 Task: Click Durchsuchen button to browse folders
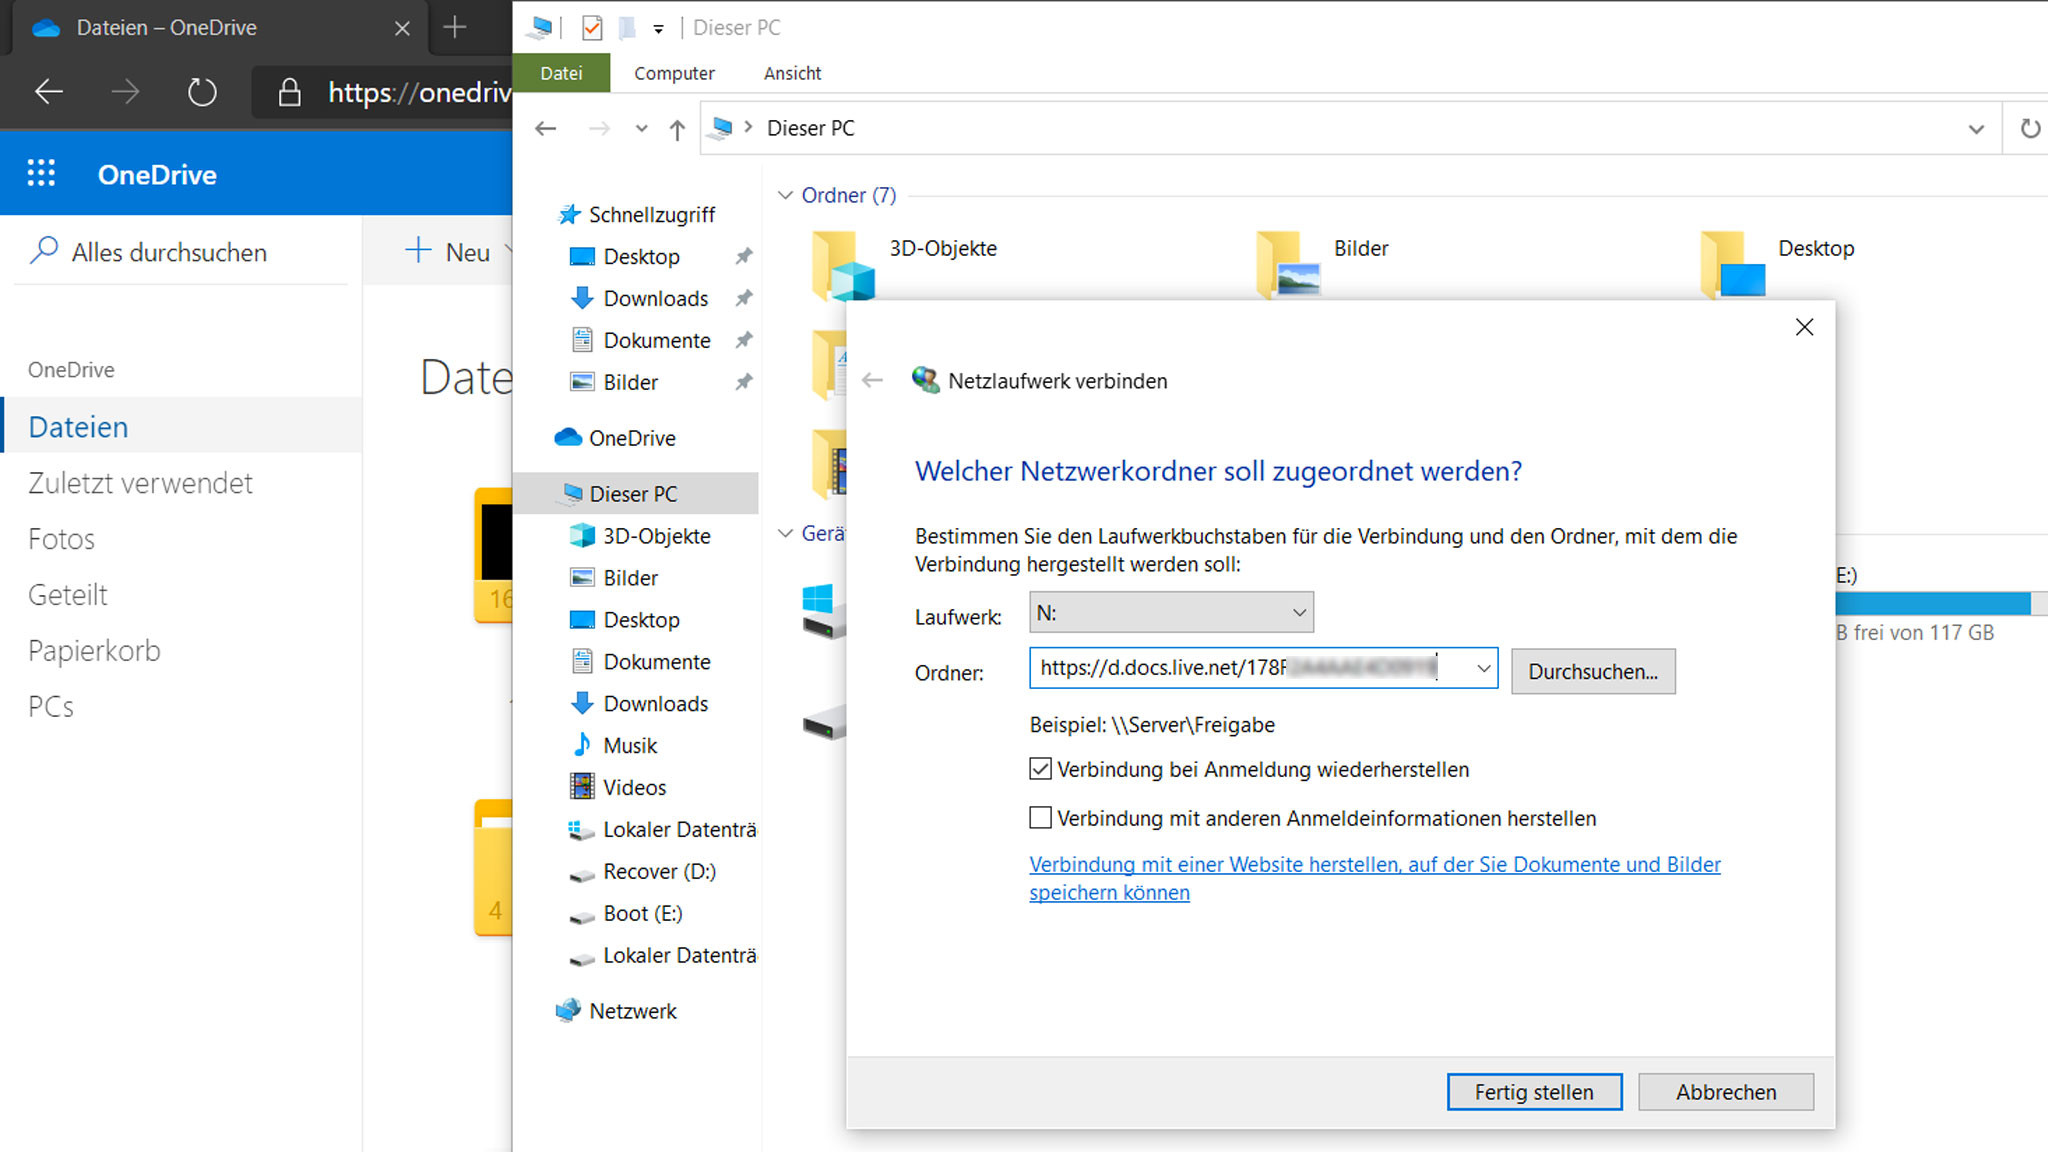(x=1592, y=671)
